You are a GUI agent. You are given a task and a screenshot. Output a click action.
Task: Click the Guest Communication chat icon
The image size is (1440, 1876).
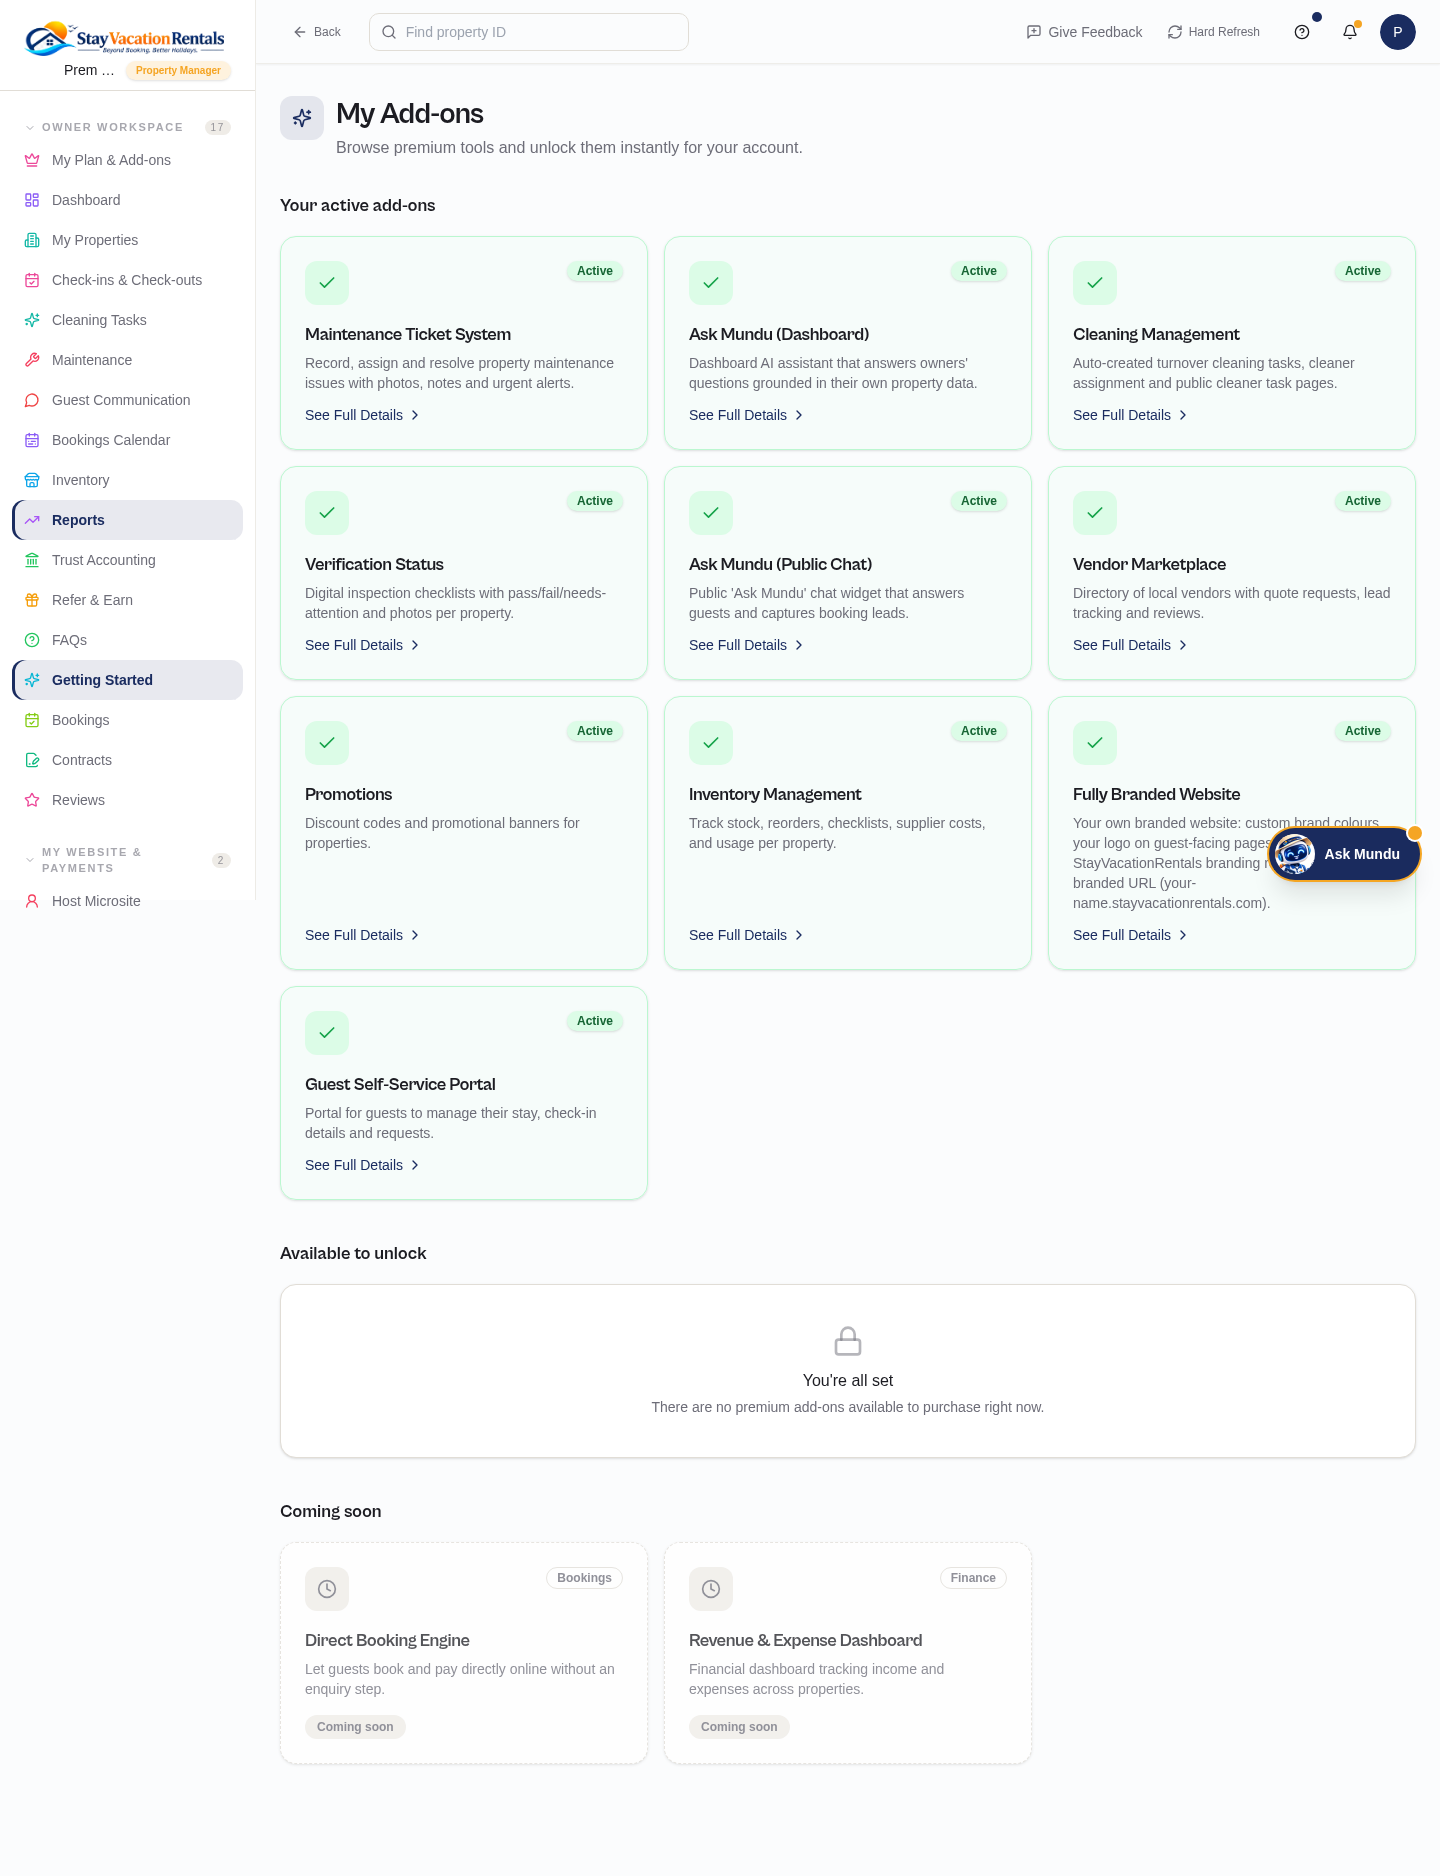[x=32, y=400]
